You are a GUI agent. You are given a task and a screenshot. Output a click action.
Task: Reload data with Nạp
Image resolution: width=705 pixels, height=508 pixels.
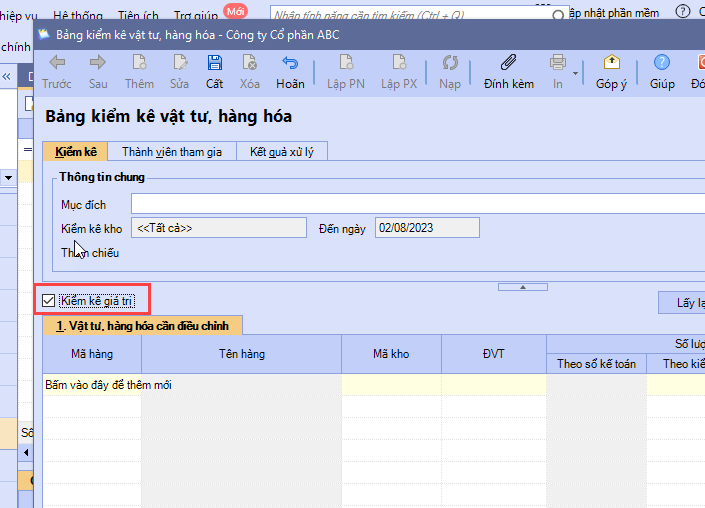coord(450,71)
